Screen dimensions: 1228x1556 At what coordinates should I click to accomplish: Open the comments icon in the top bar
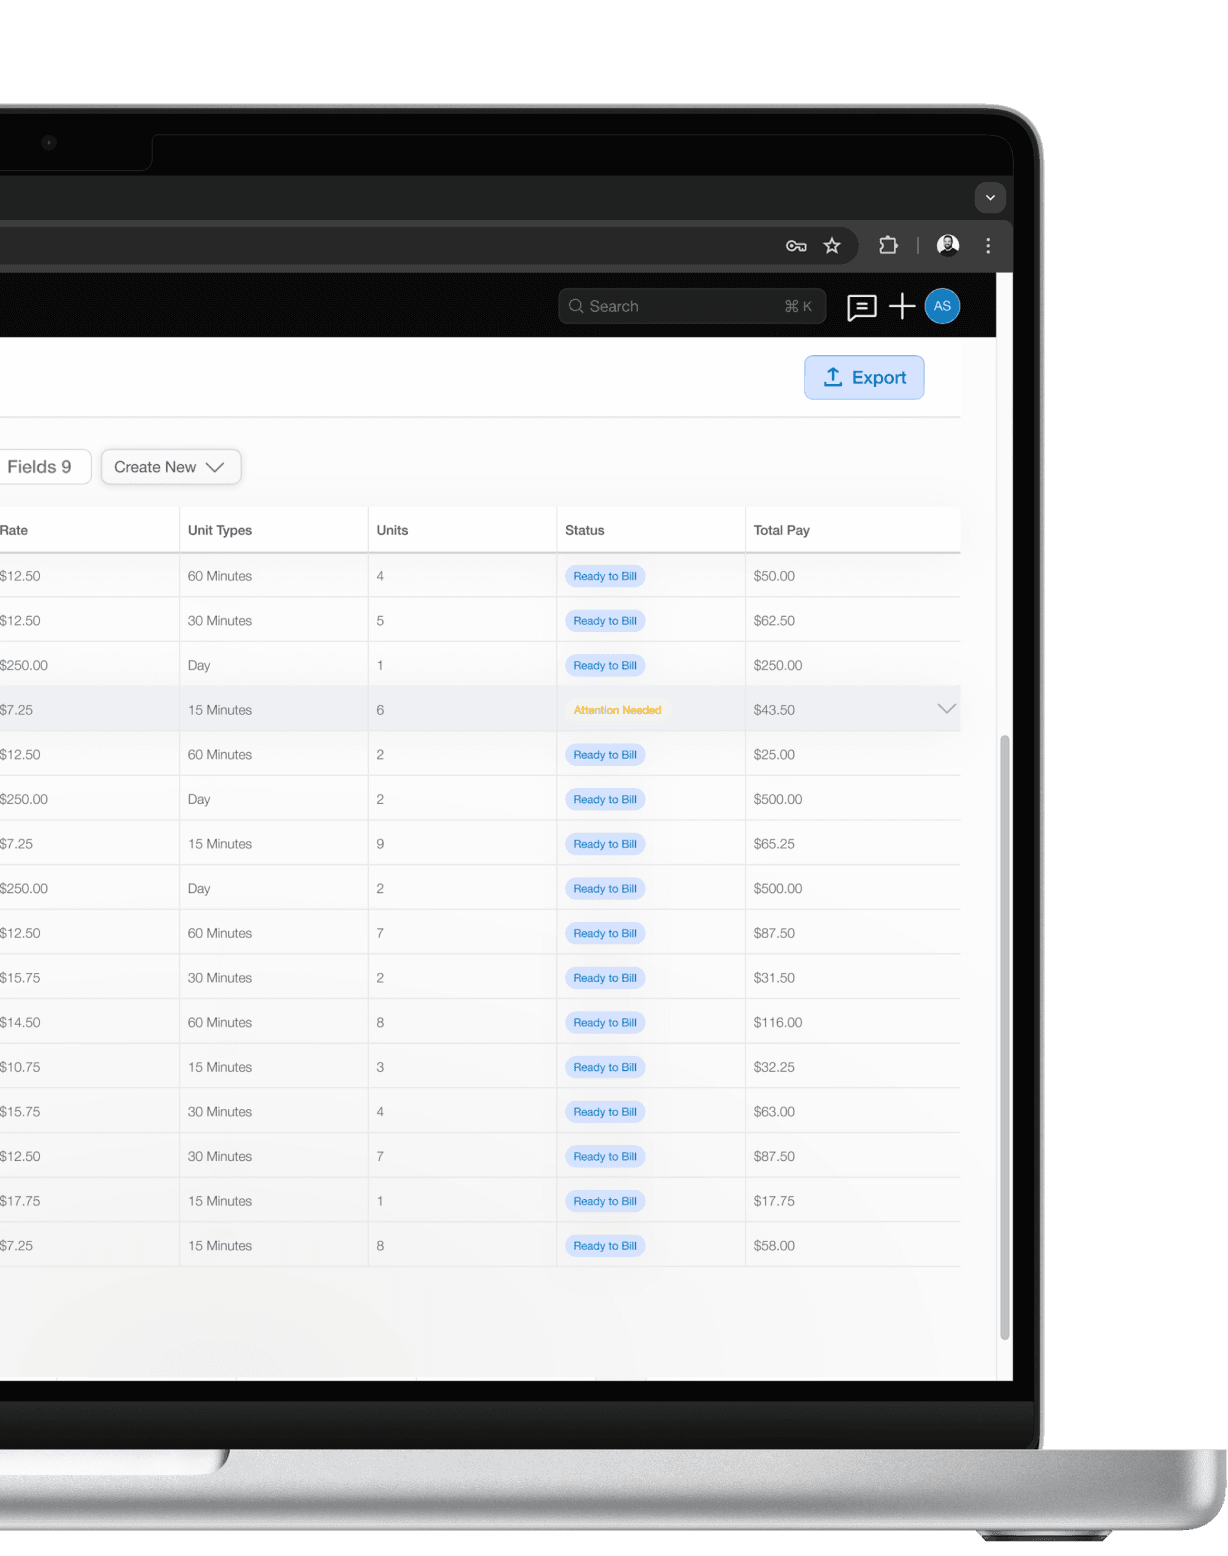click(860, 307)
